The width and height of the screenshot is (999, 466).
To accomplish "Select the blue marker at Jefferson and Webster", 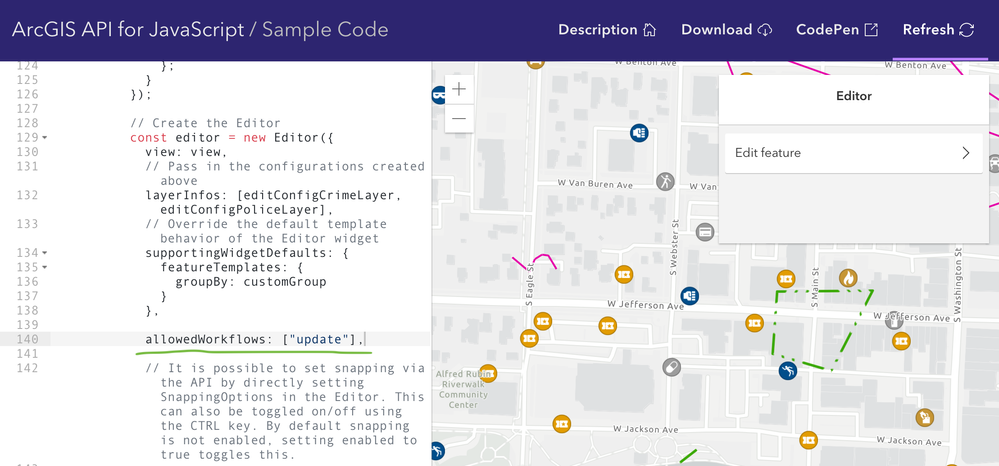I will tap(689, 295).
